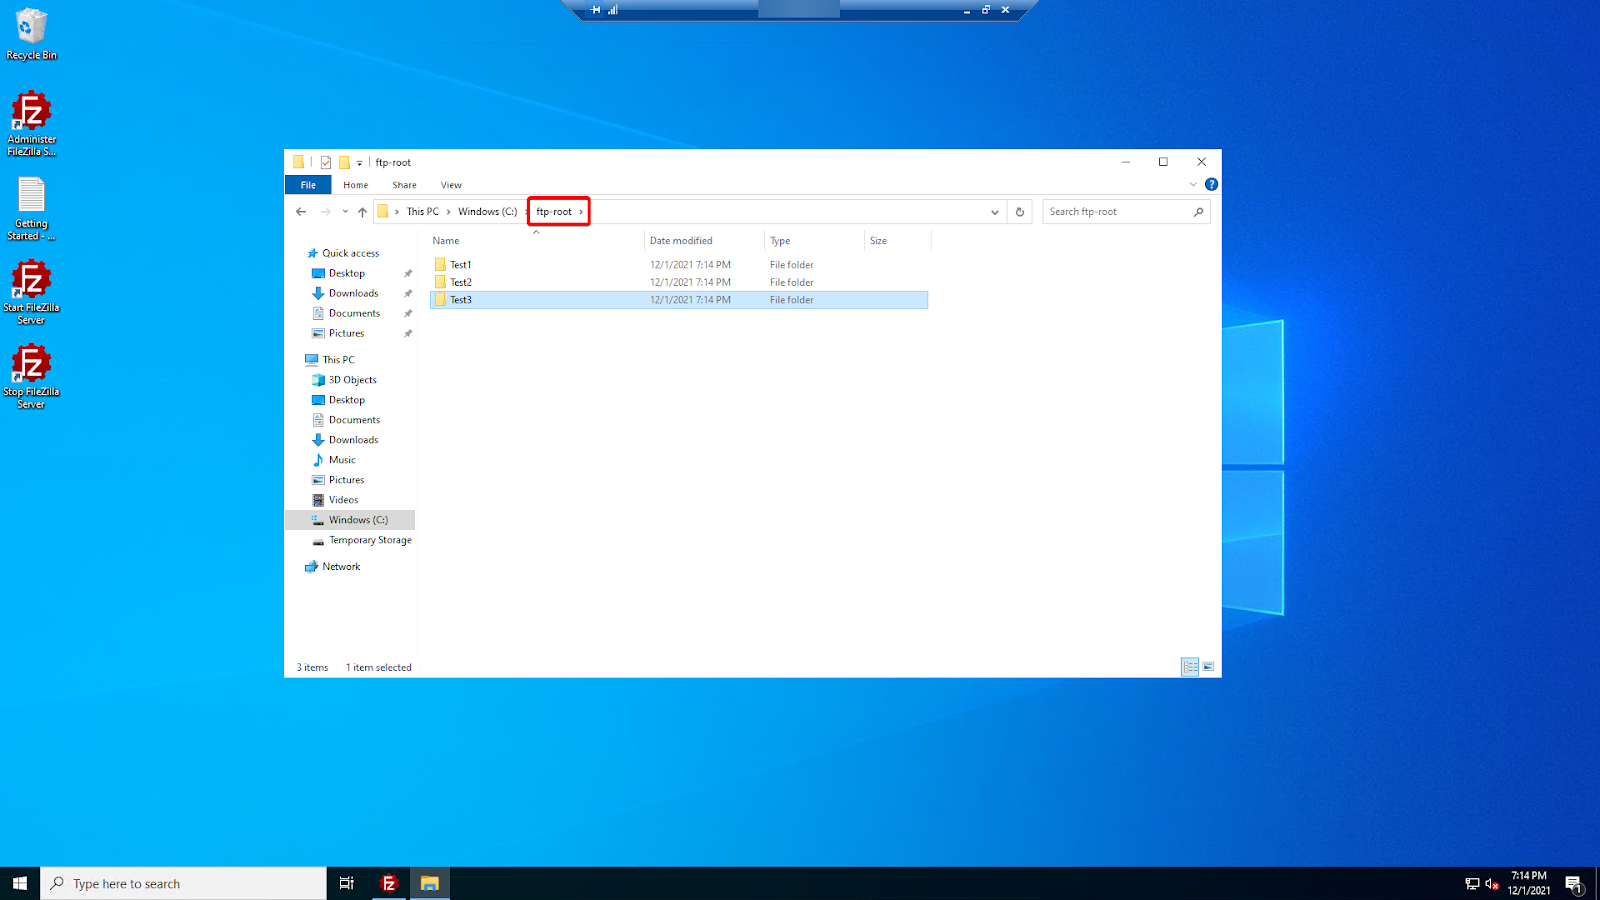Open the Share ribbon tab

click(404, 185)
